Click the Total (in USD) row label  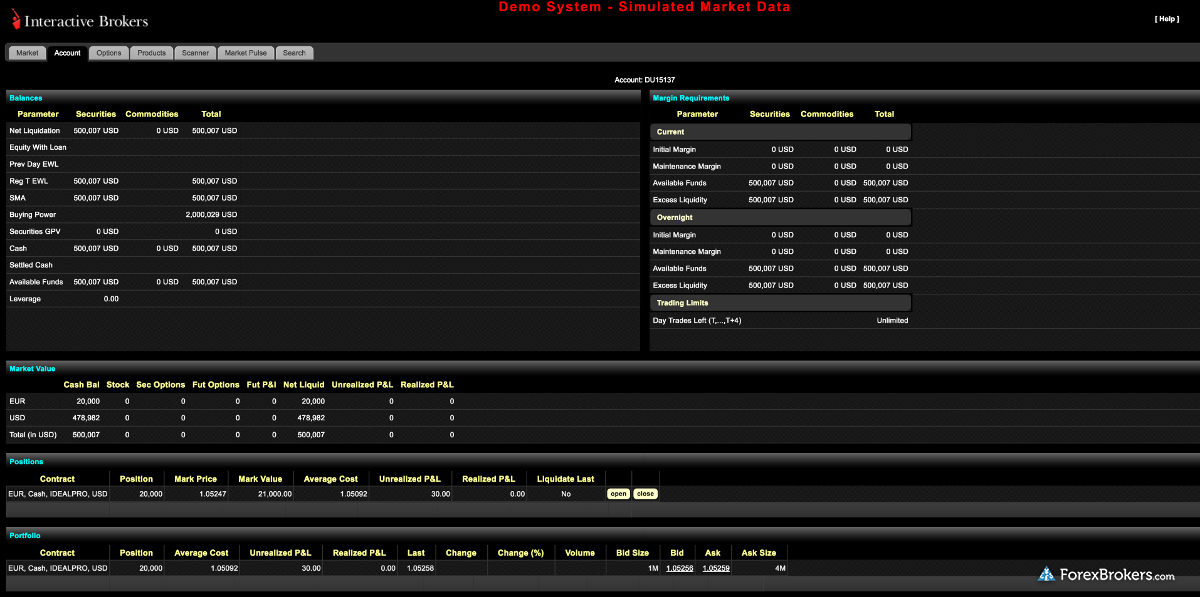[x=31, y=435]
